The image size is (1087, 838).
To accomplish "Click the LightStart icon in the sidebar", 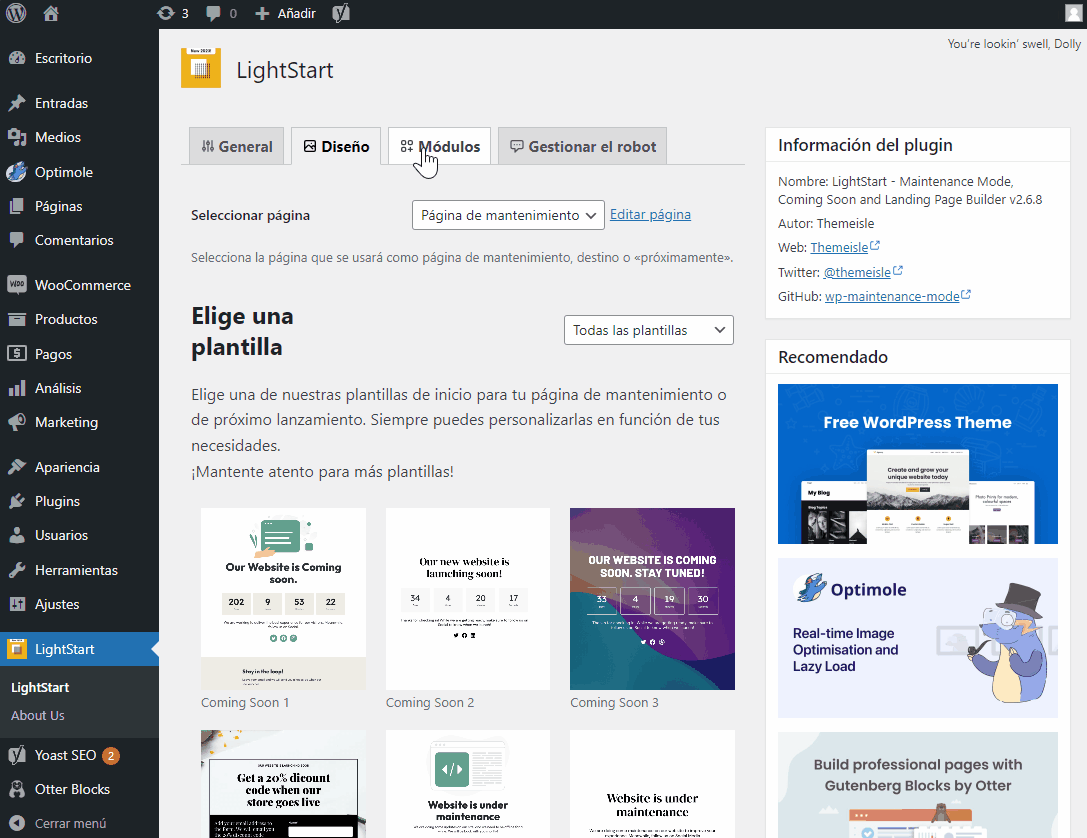I will pyautogui.click(x=17, y=649).
